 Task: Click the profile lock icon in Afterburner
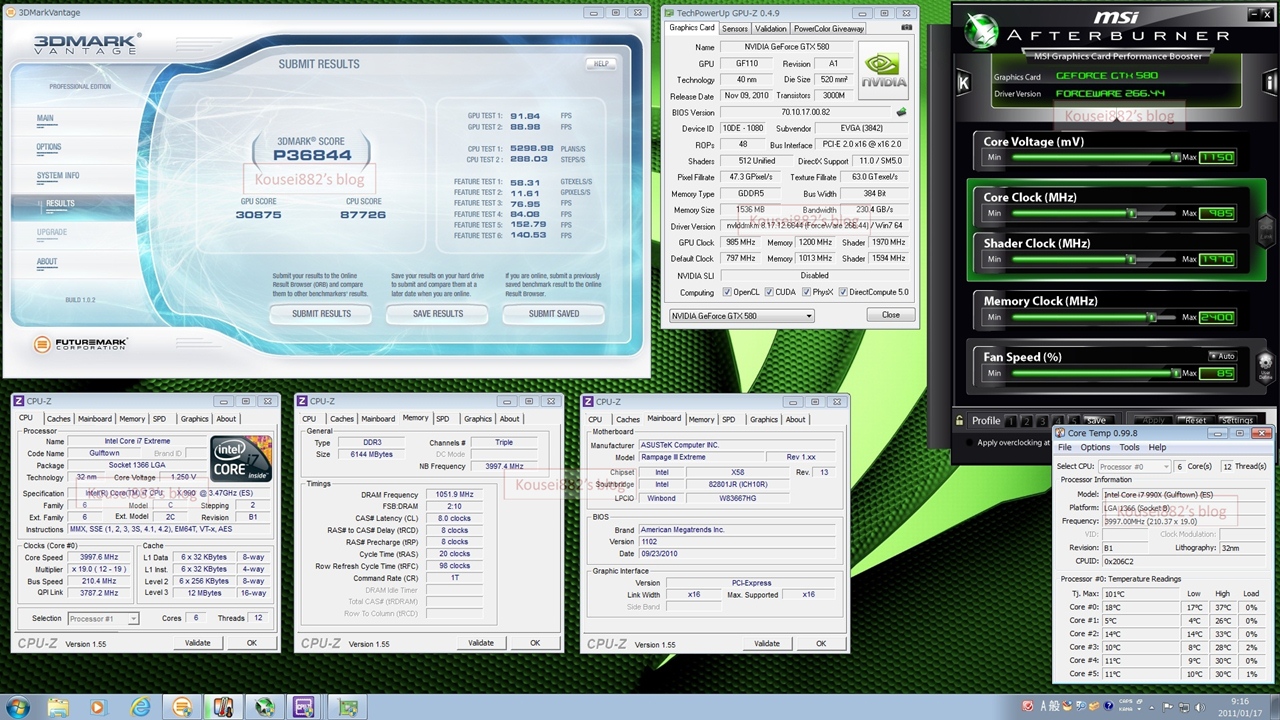pyautogui.click(x=960, y=421)
